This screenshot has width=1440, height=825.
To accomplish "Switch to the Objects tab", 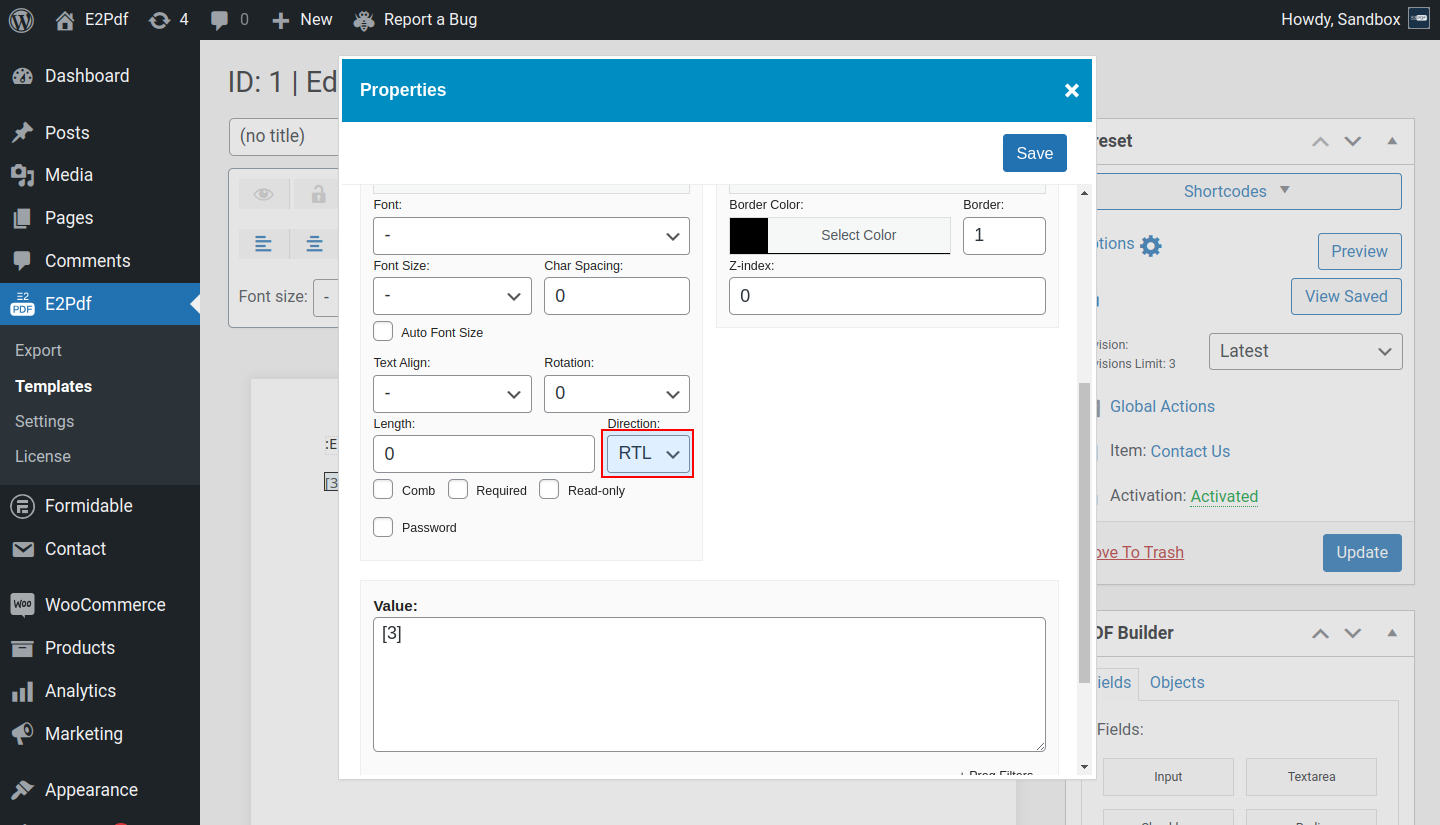I will point(1176,682).
